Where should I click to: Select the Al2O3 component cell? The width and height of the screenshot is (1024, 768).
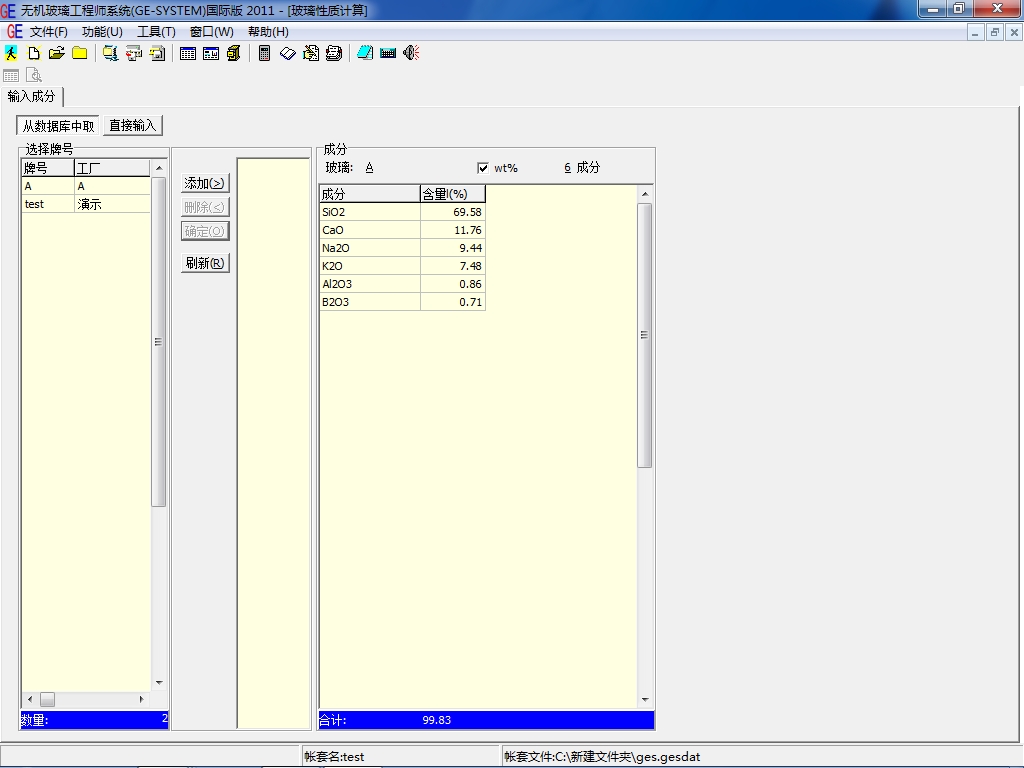coord(370,284)
